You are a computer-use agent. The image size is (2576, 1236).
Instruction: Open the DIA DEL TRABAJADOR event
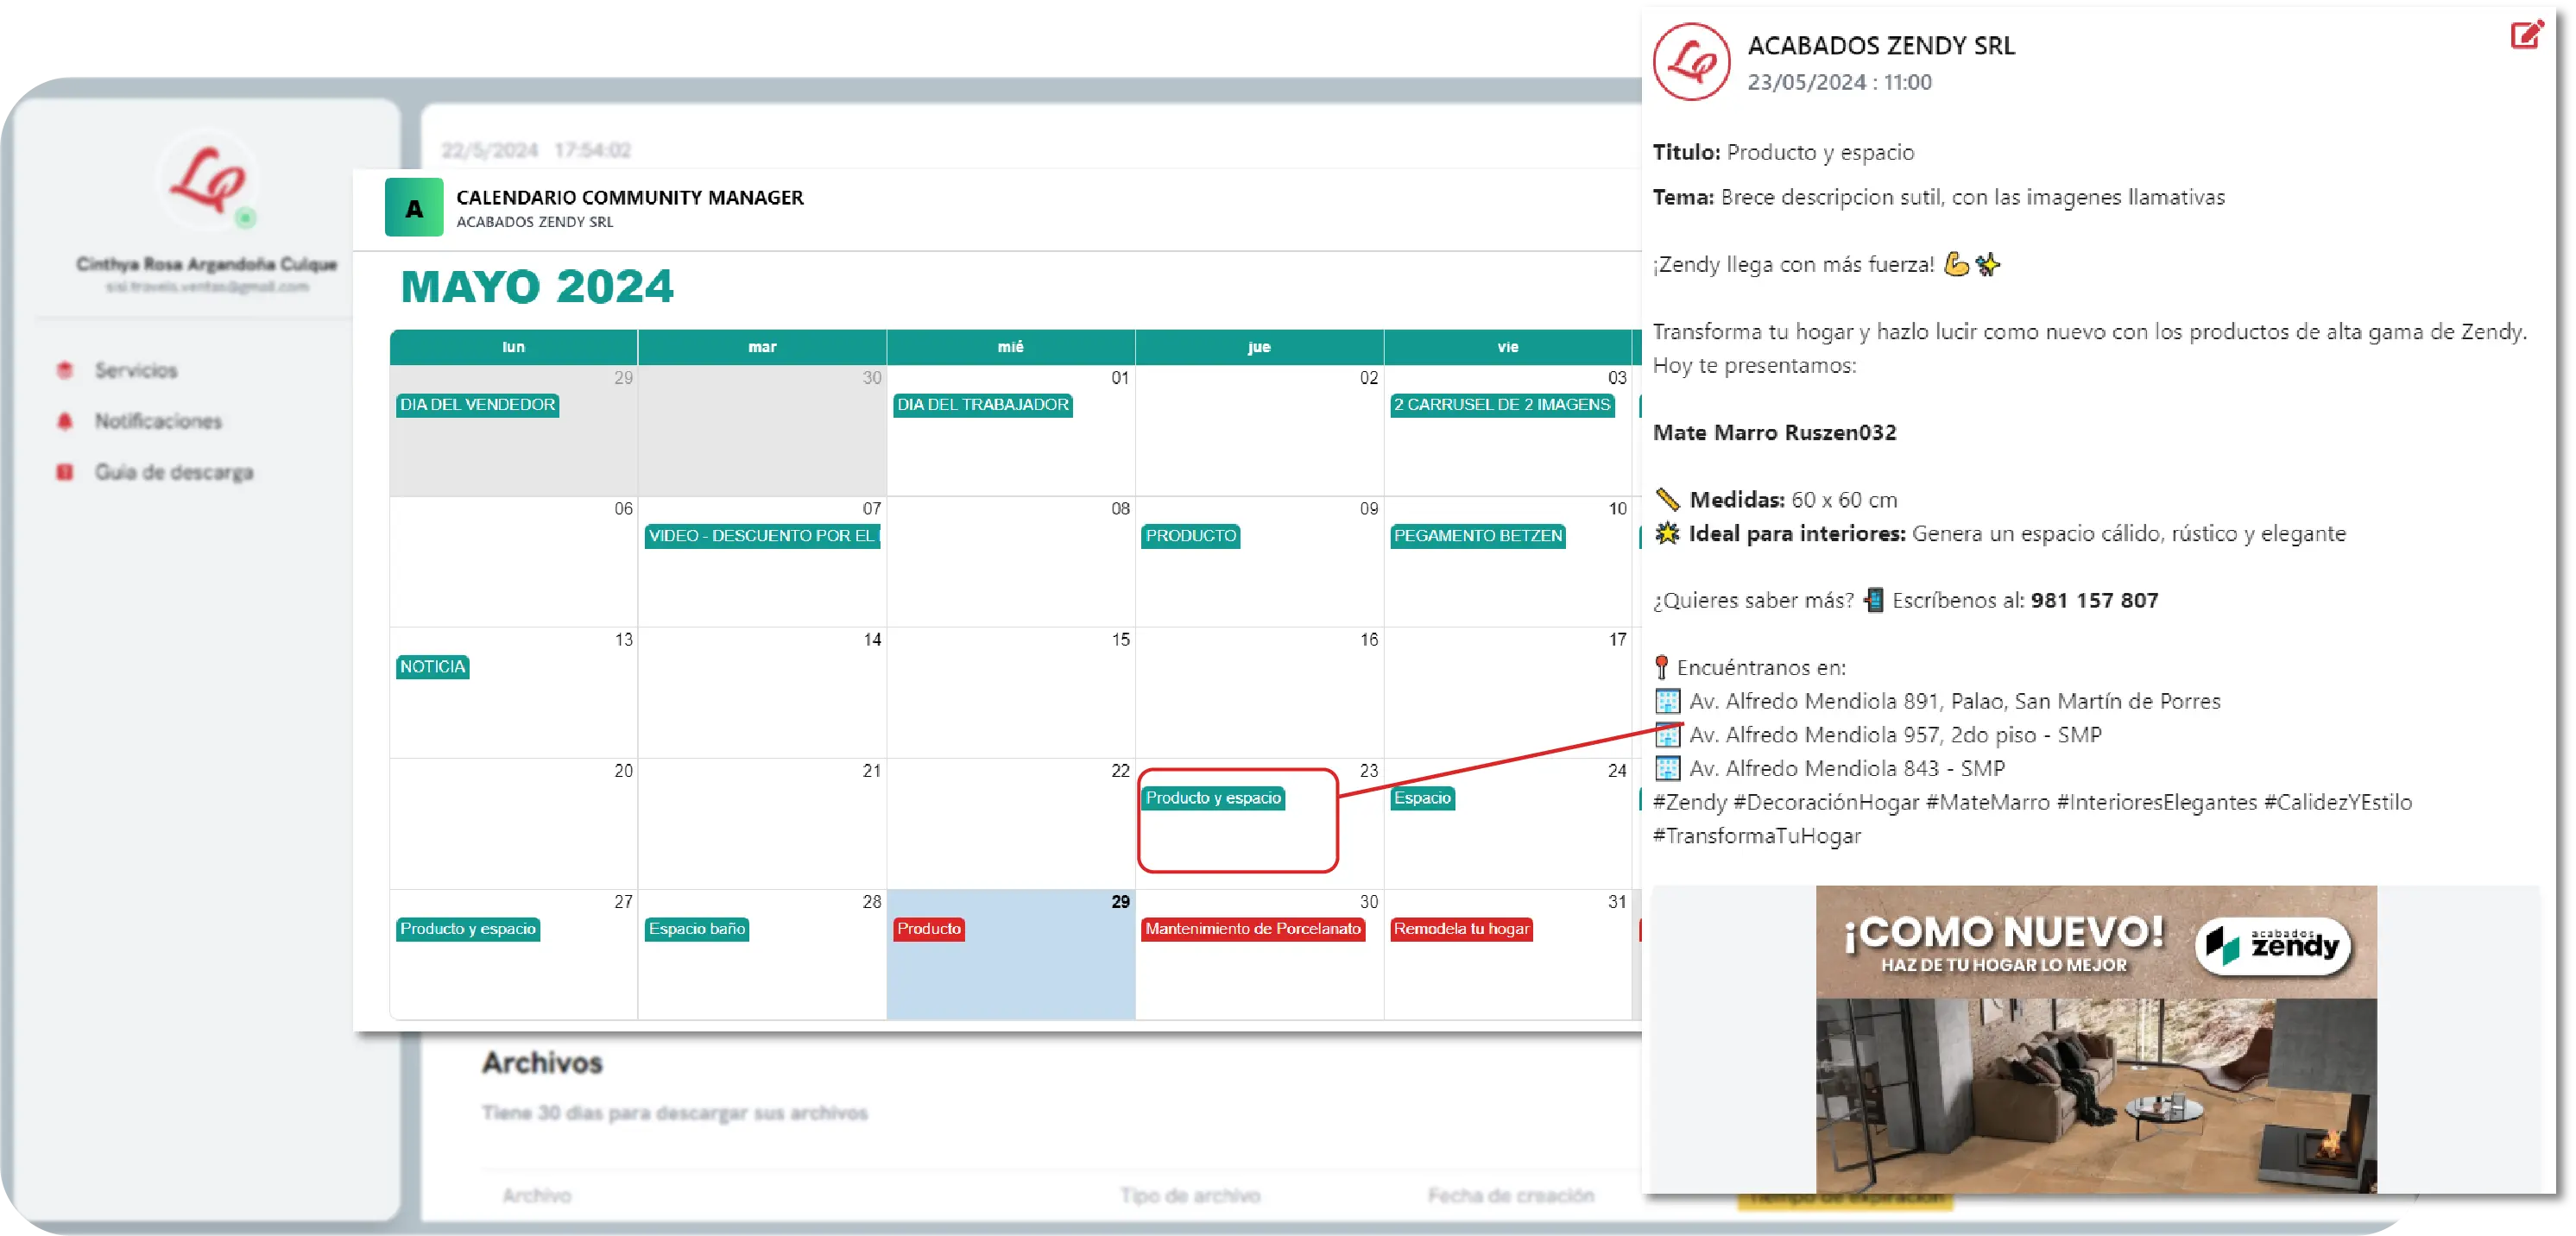pos(982,405)
